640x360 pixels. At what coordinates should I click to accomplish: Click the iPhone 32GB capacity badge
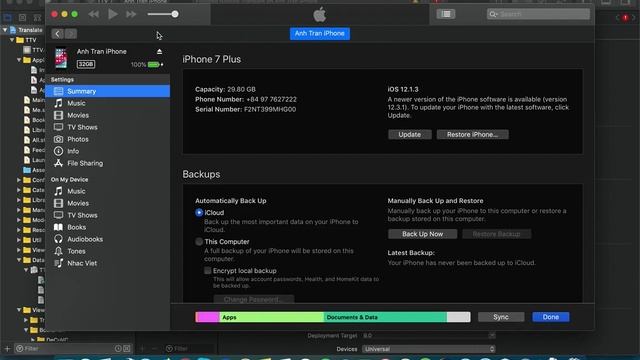pos(86,64)
